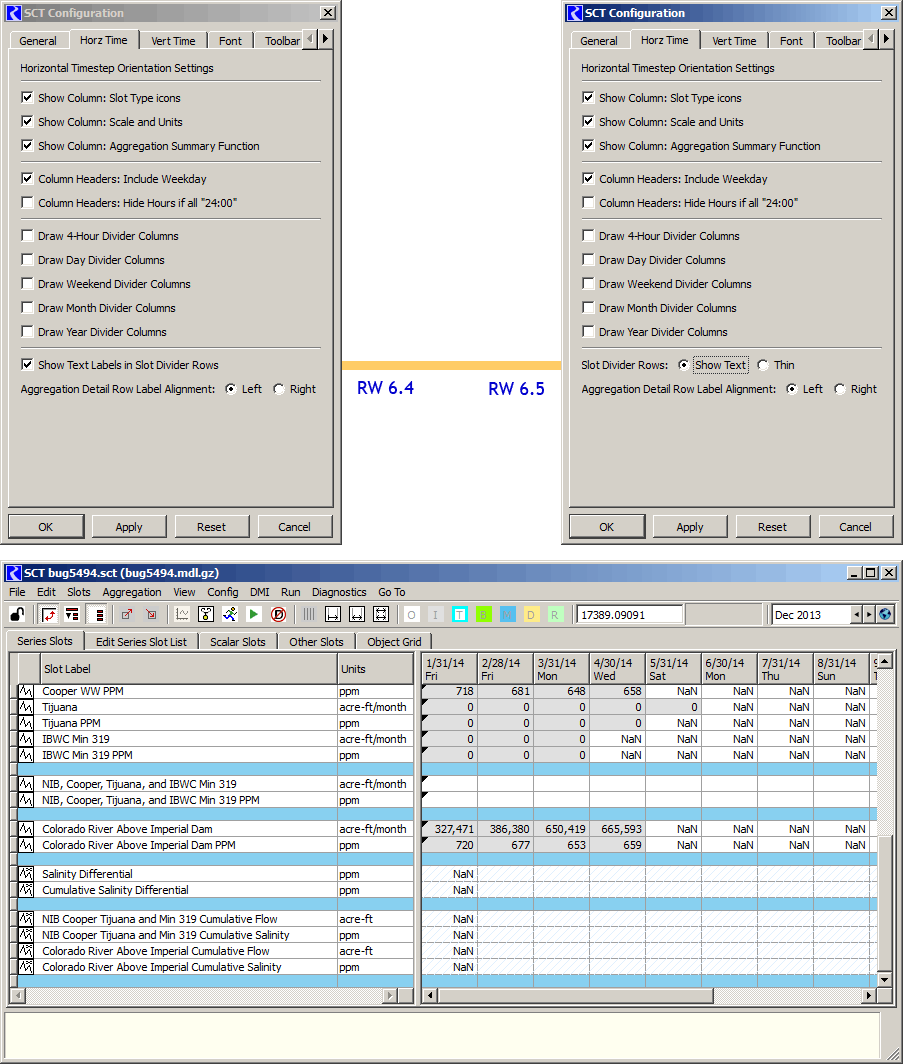Uncheck Slot Type icons in RW 6.4 dialog
Viewport: 903px width, 1064px height.
point(27,98)
